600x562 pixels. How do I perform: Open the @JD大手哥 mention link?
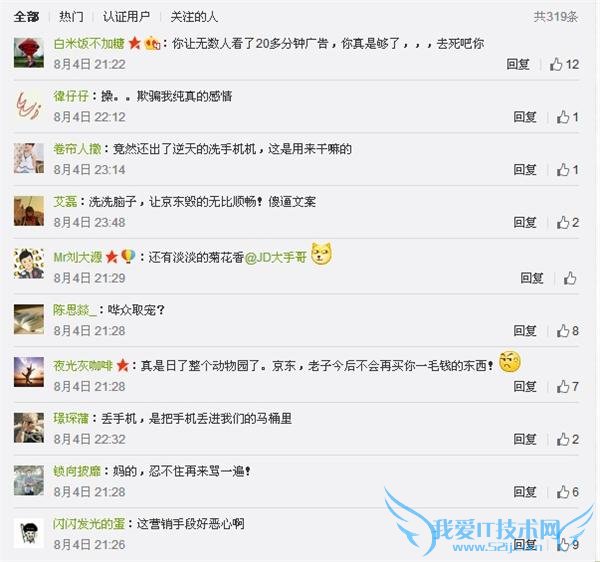coord(276,257)
